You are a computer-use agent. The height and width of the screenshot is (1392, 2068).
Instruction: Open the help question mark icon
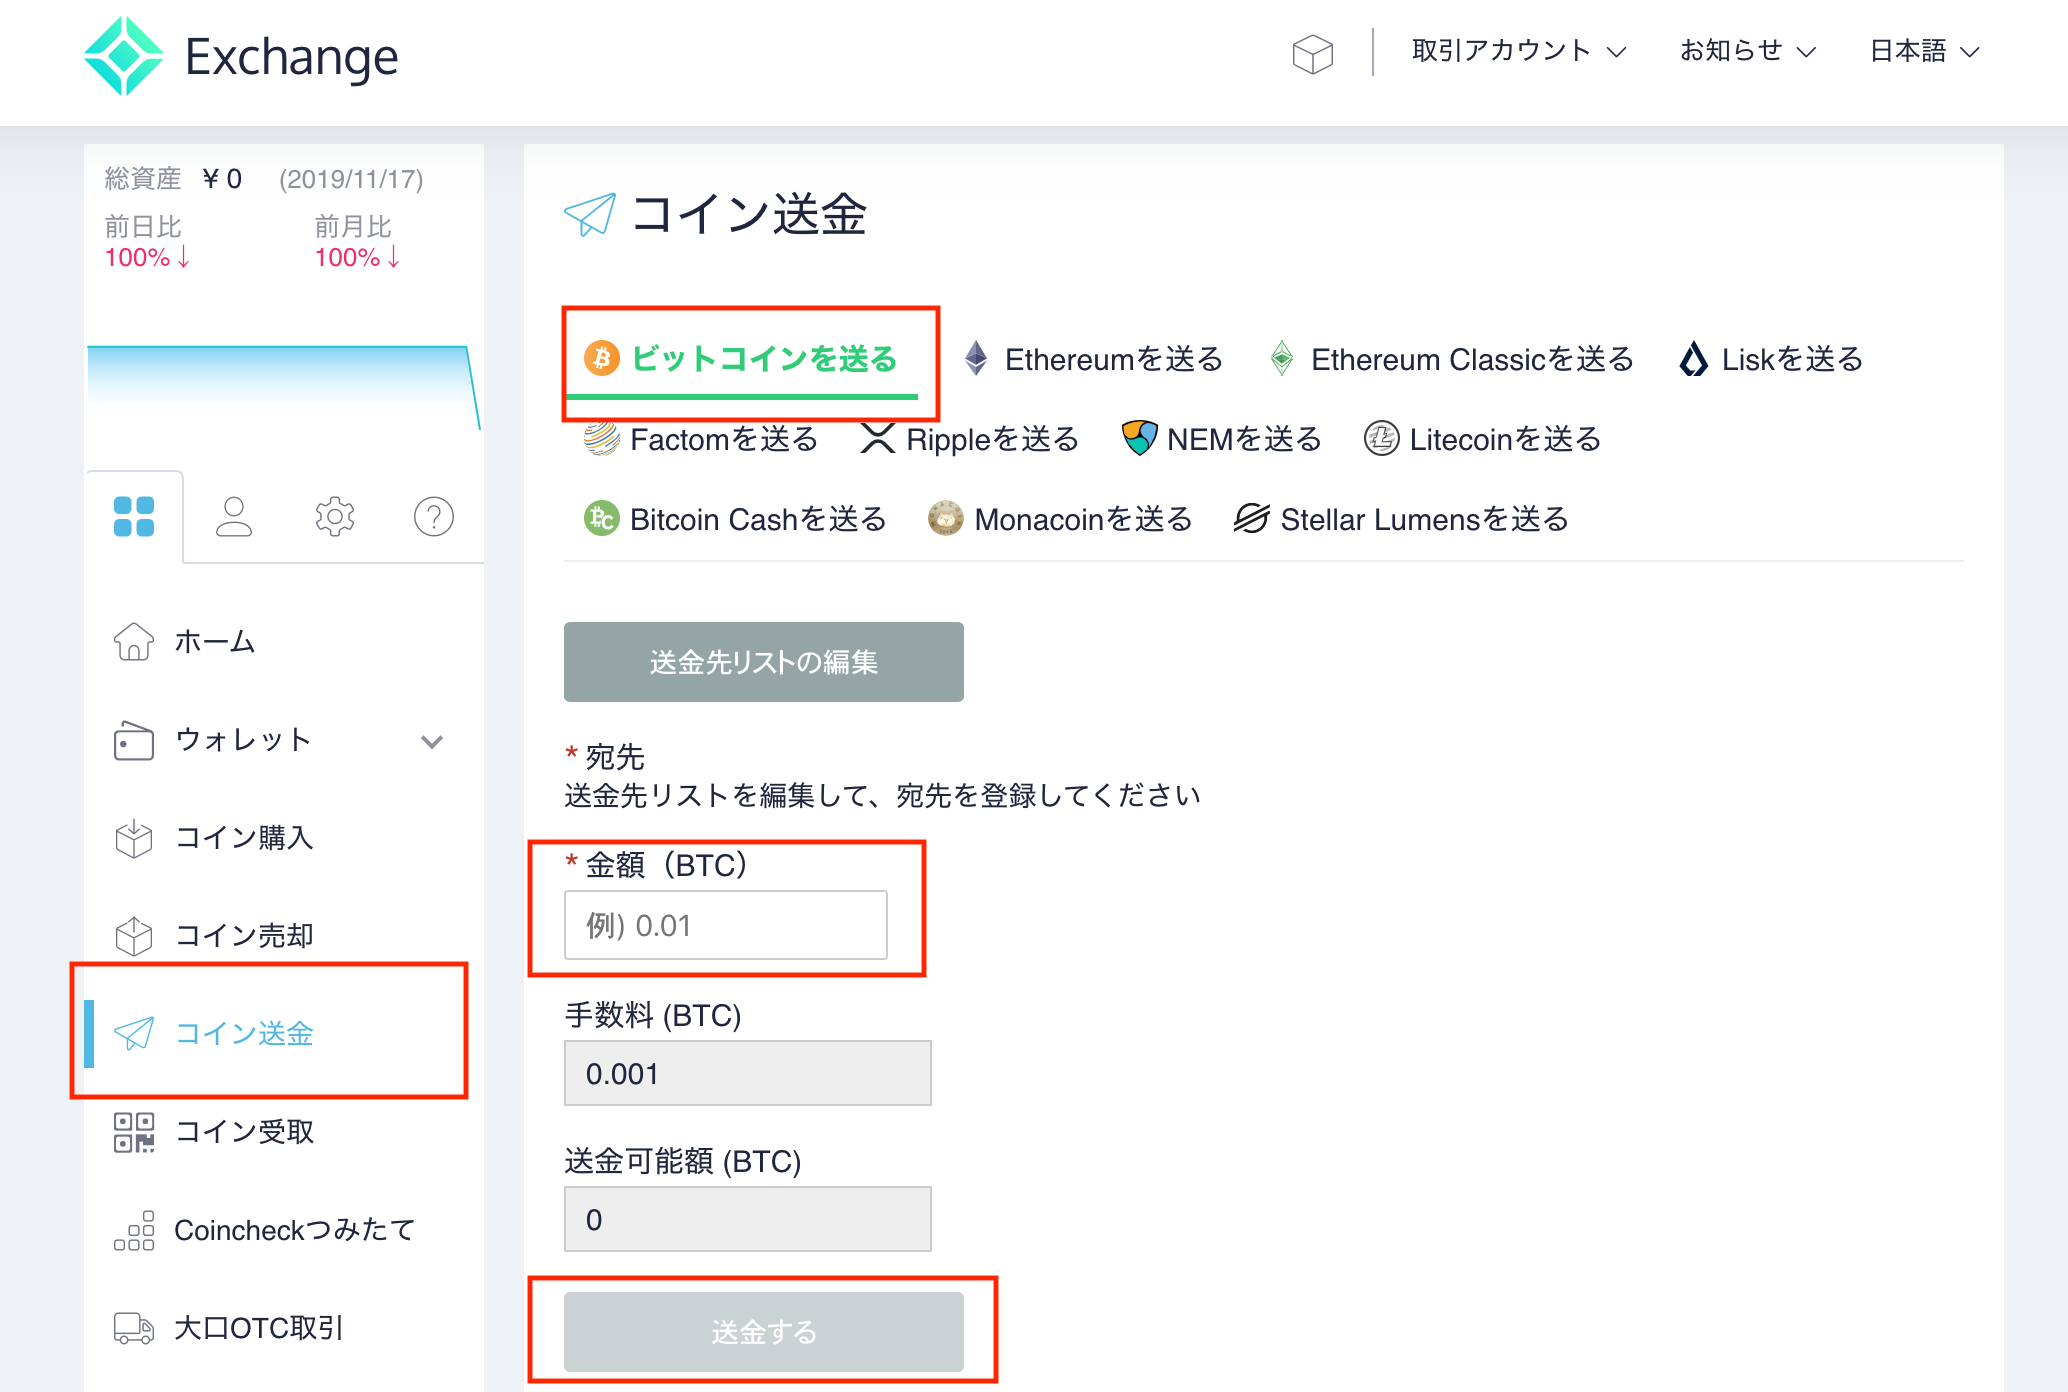point(434,517)
